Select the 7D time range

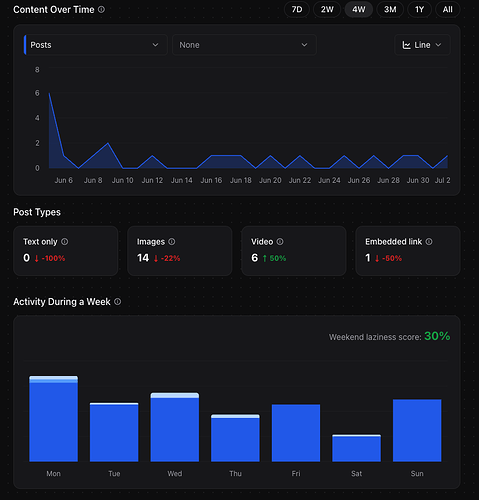tap(297, 9)
